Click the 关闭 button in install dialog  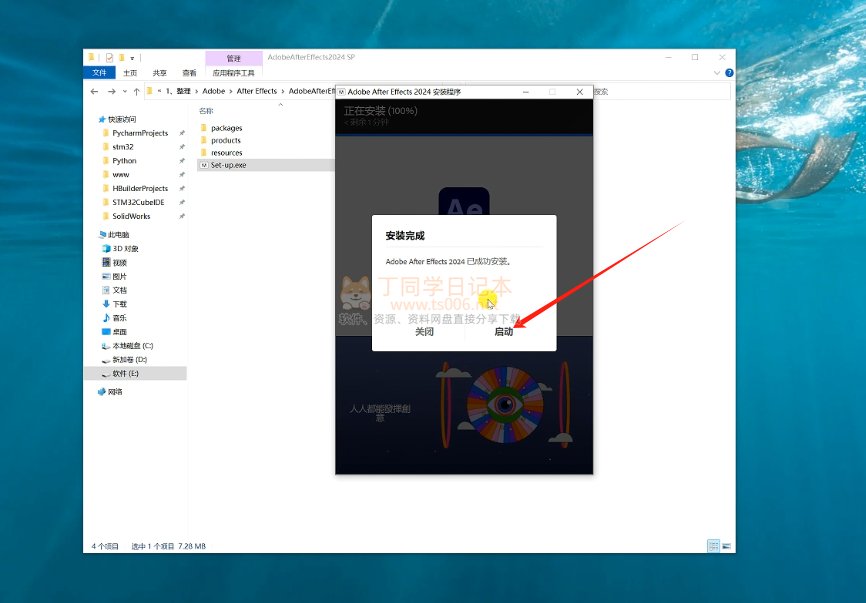point(424,332)
